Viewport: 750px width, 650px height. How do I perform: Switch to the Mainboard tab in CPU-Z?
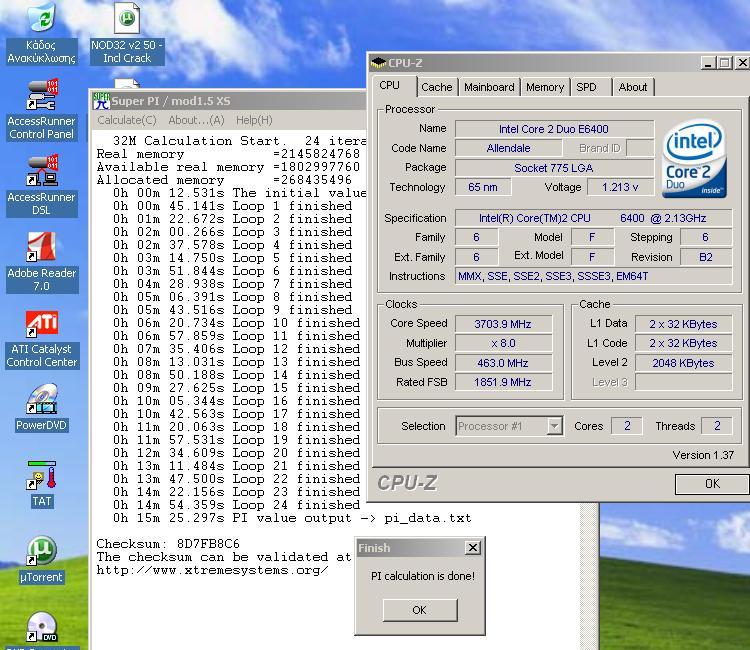(489, 87)
